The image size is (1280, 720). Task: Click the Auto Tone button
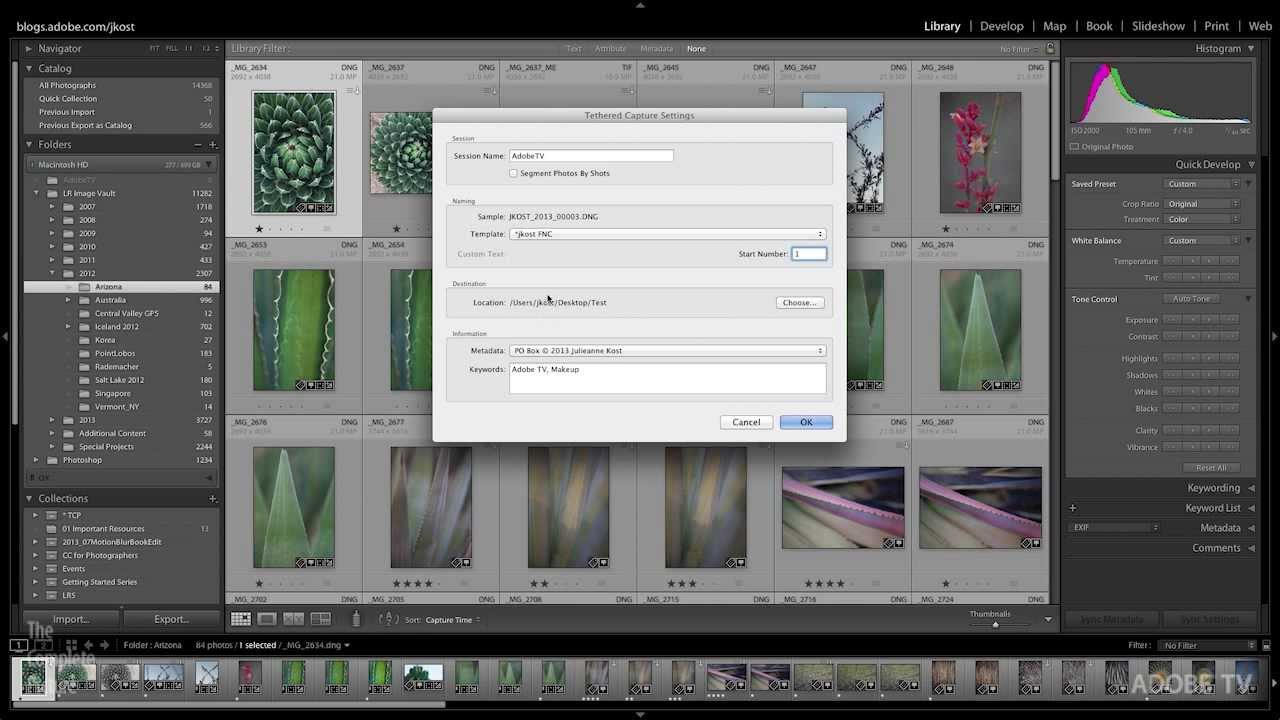click(x=1191, y=299)
